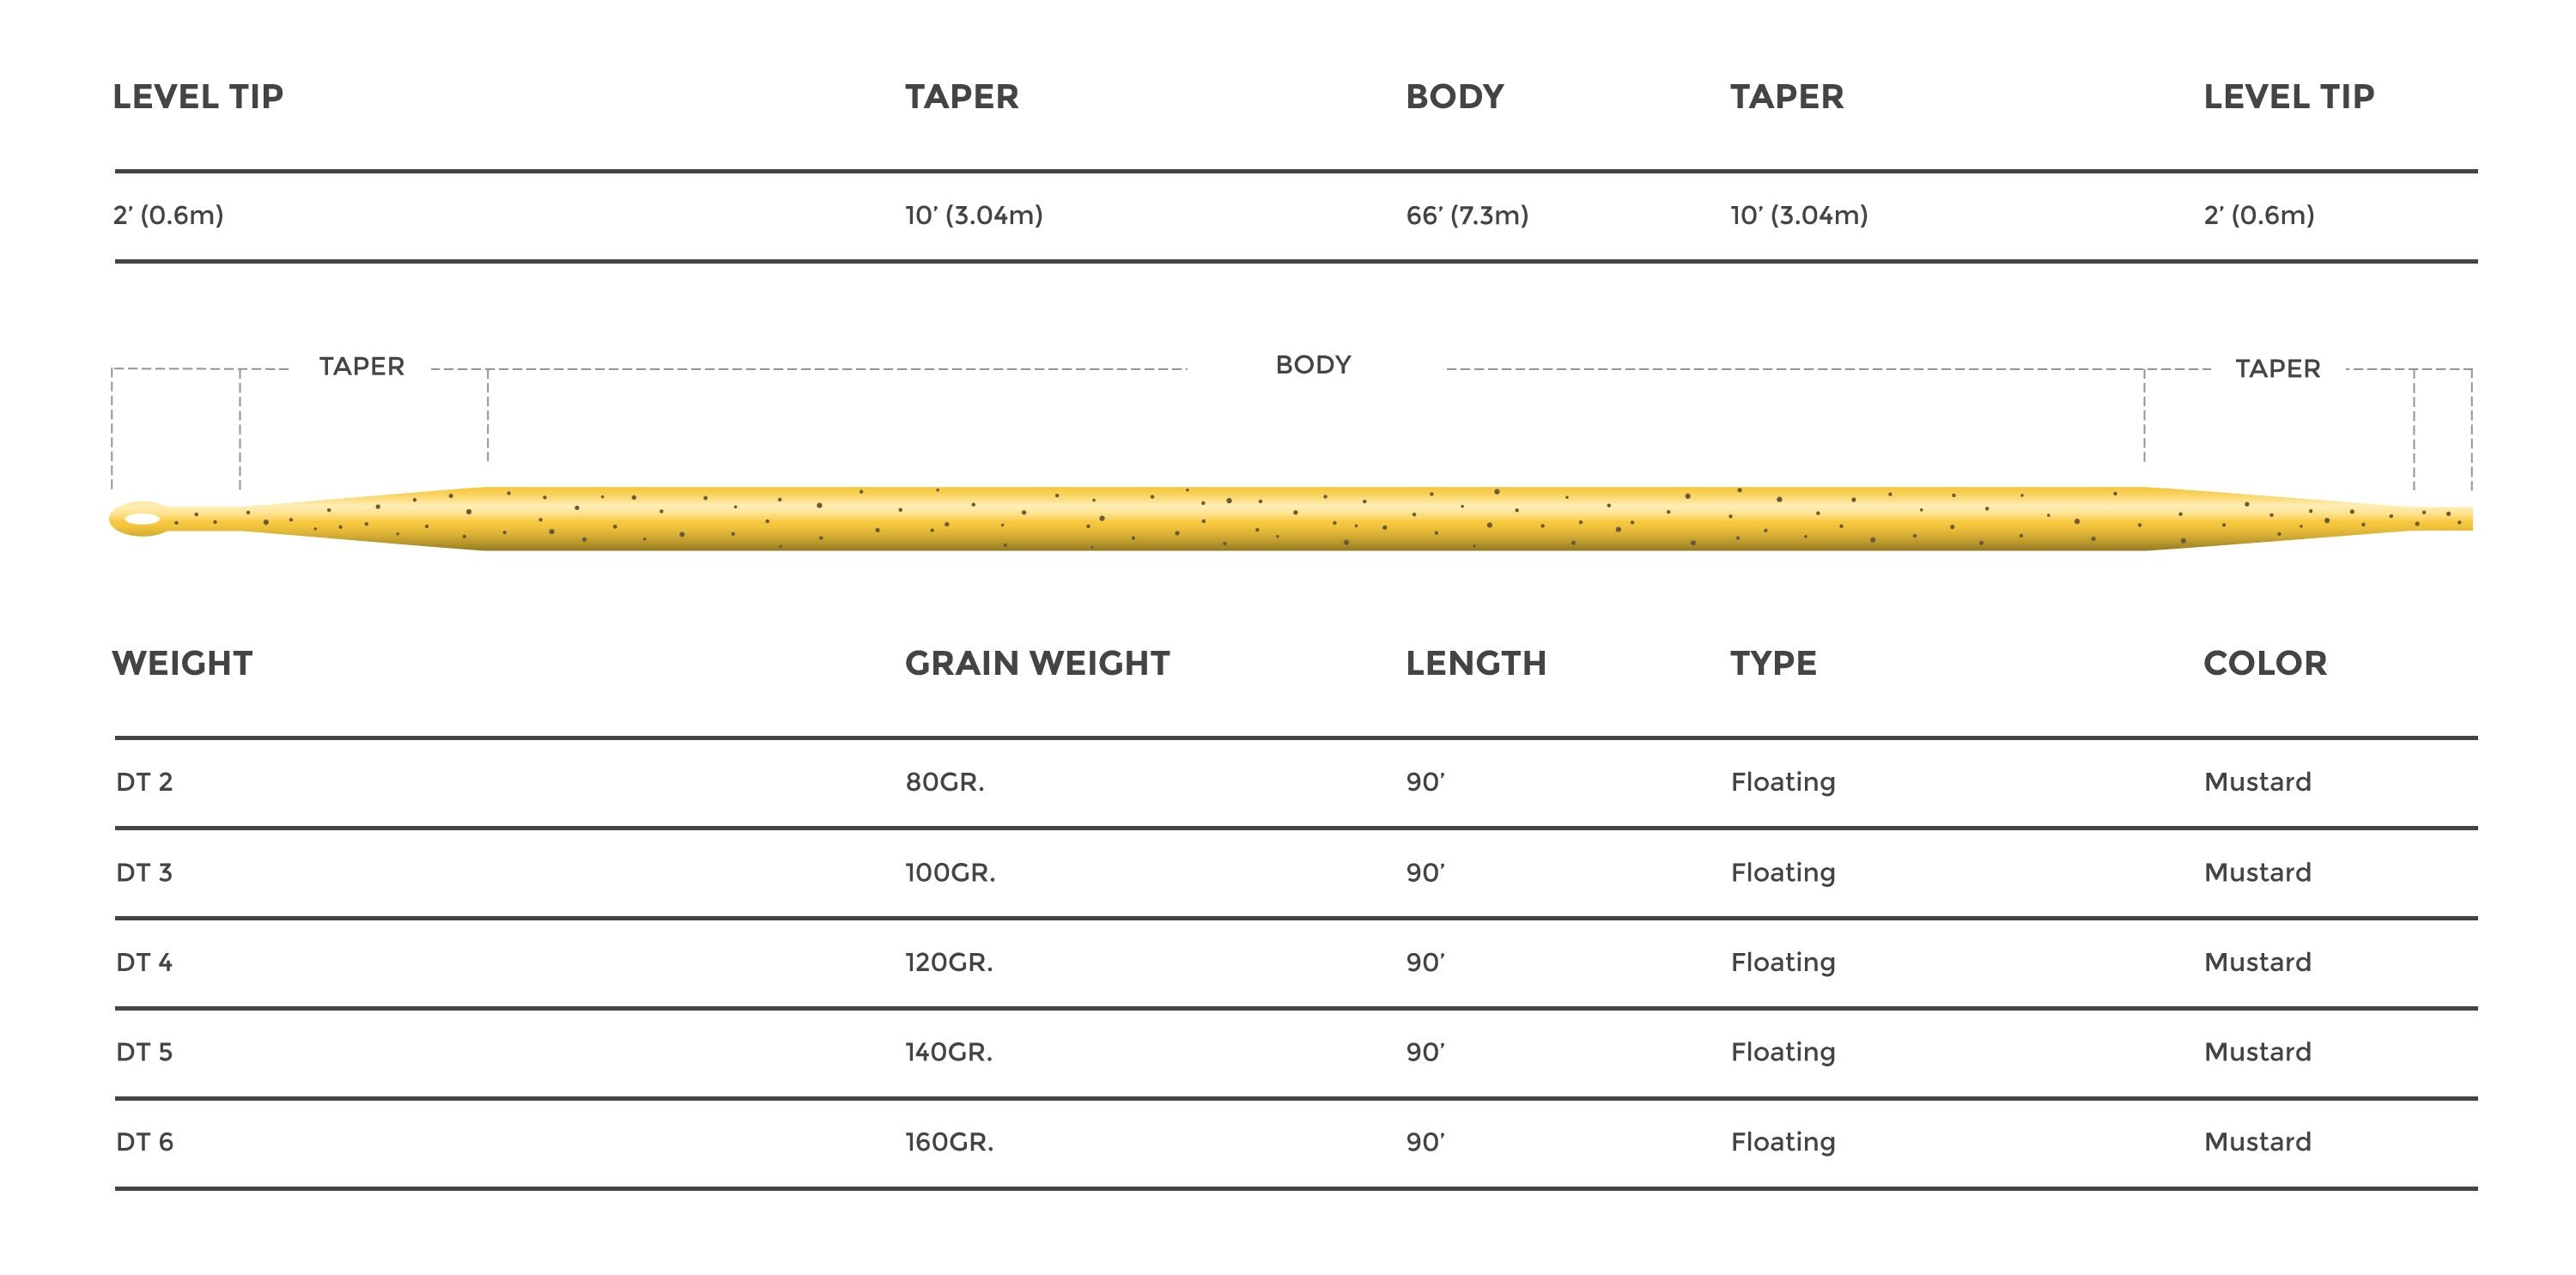Select the DT 2 weight row label
This screenshot has width=2576, height=1275.
coord(144,782)
